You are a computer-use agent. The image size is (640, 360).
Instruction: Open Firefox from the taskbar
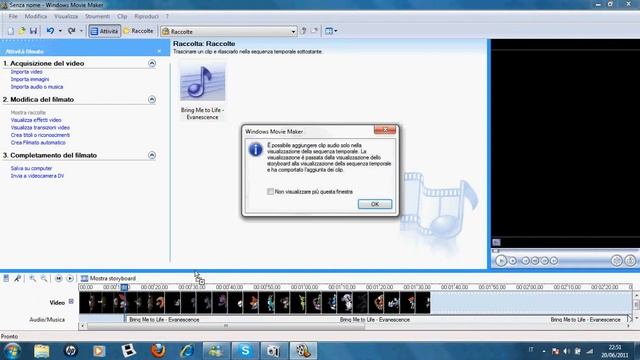point(158,351)
